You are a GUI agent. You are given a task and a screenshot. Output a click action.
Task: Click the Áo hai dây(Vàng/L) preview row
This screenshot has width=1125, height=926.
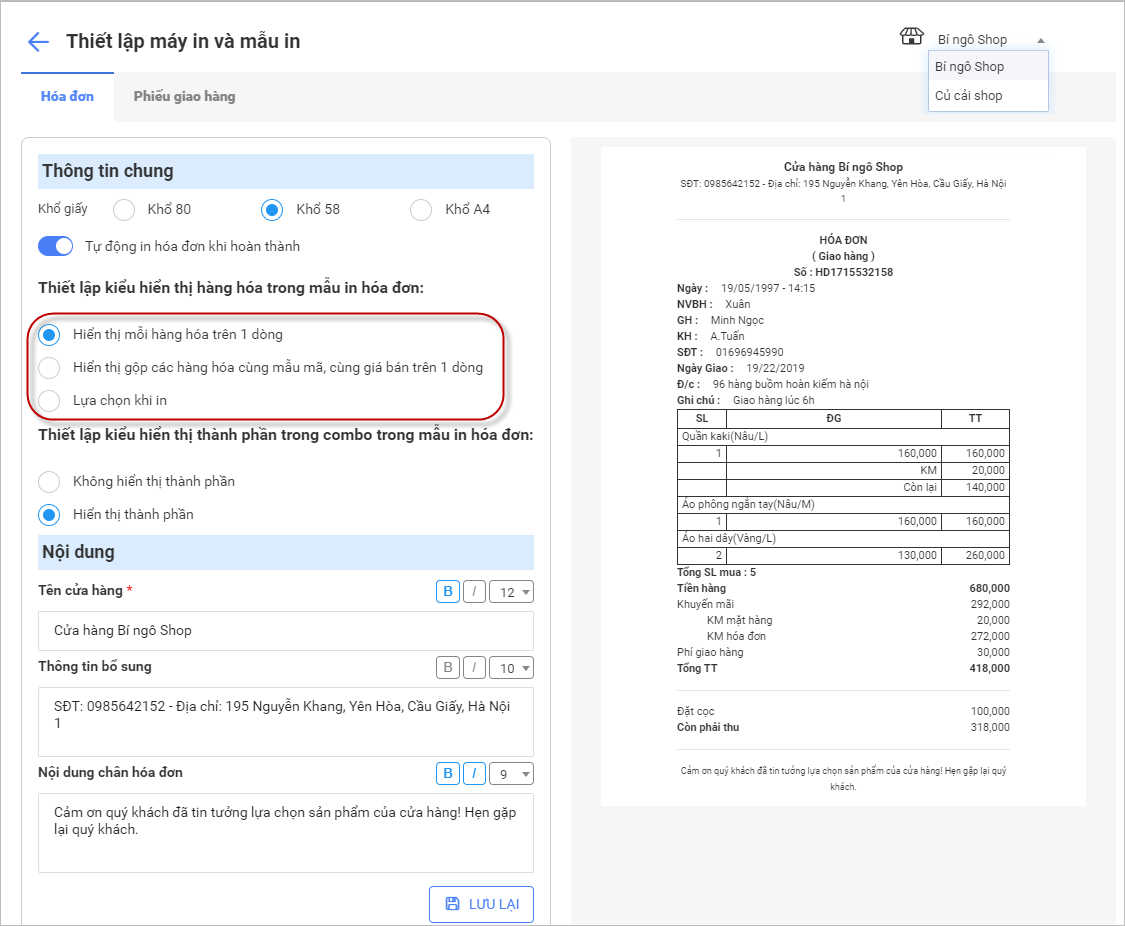(843, 538)
